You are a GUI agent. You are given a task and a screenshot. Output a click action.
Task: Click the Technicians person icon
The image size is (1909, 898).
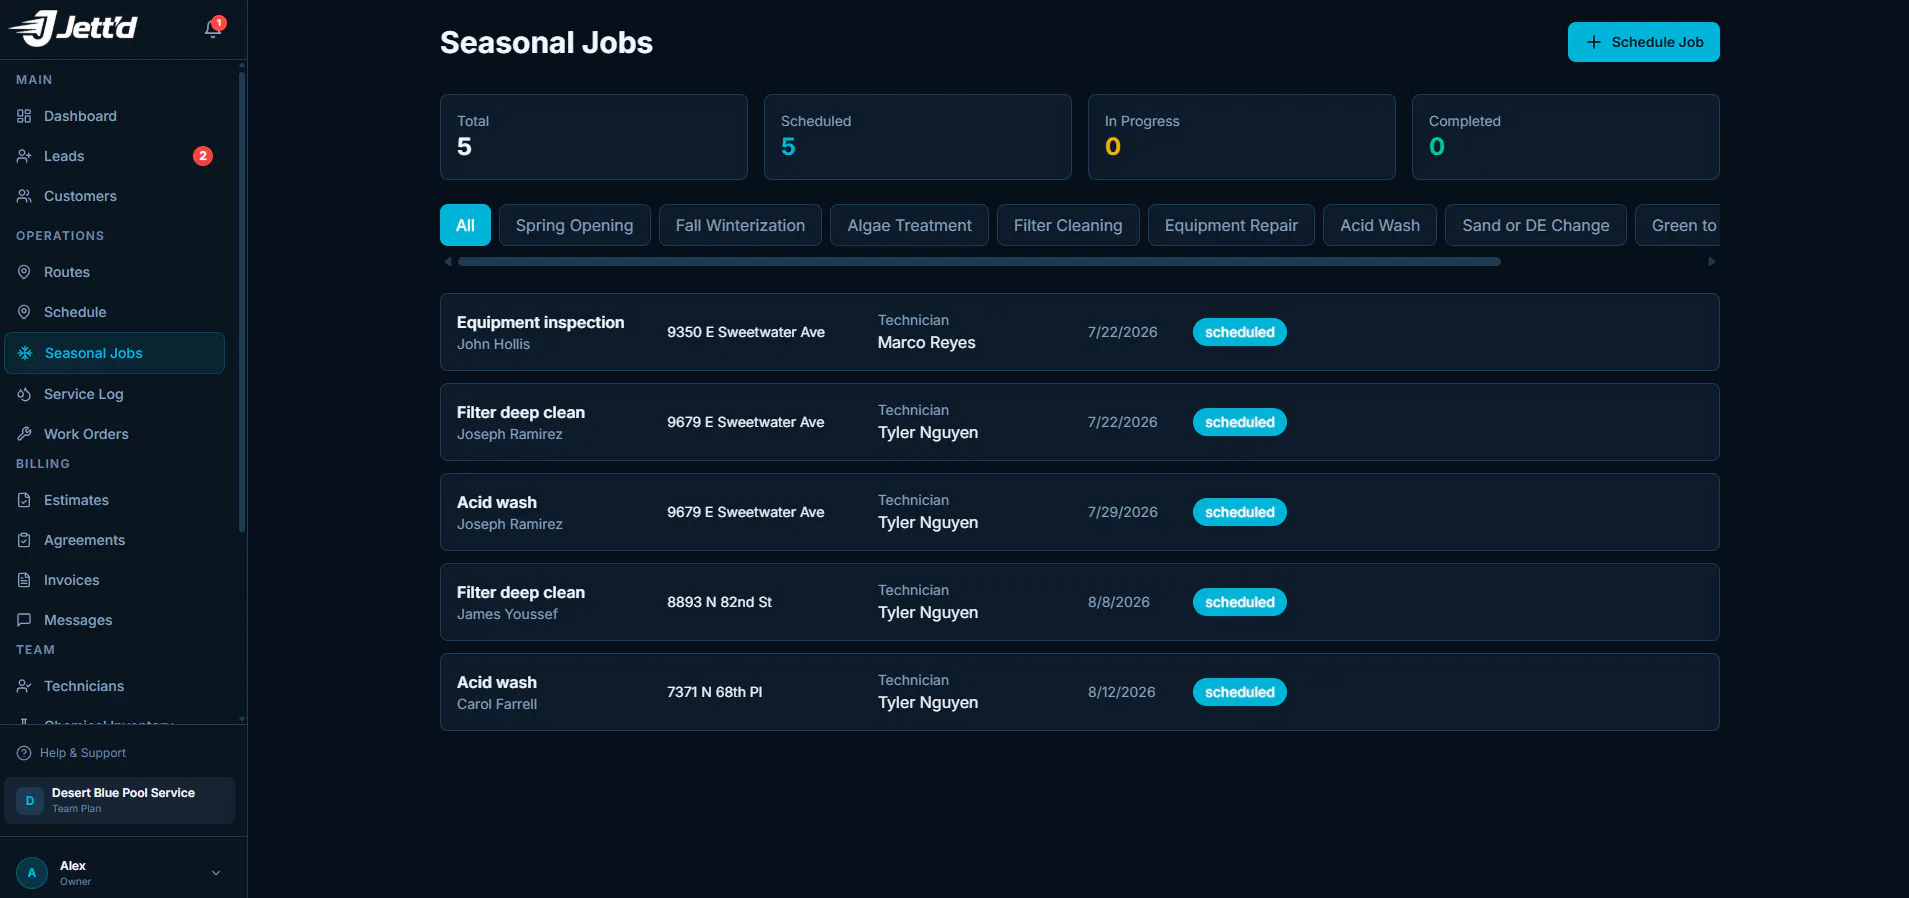(x=24, y=686)
